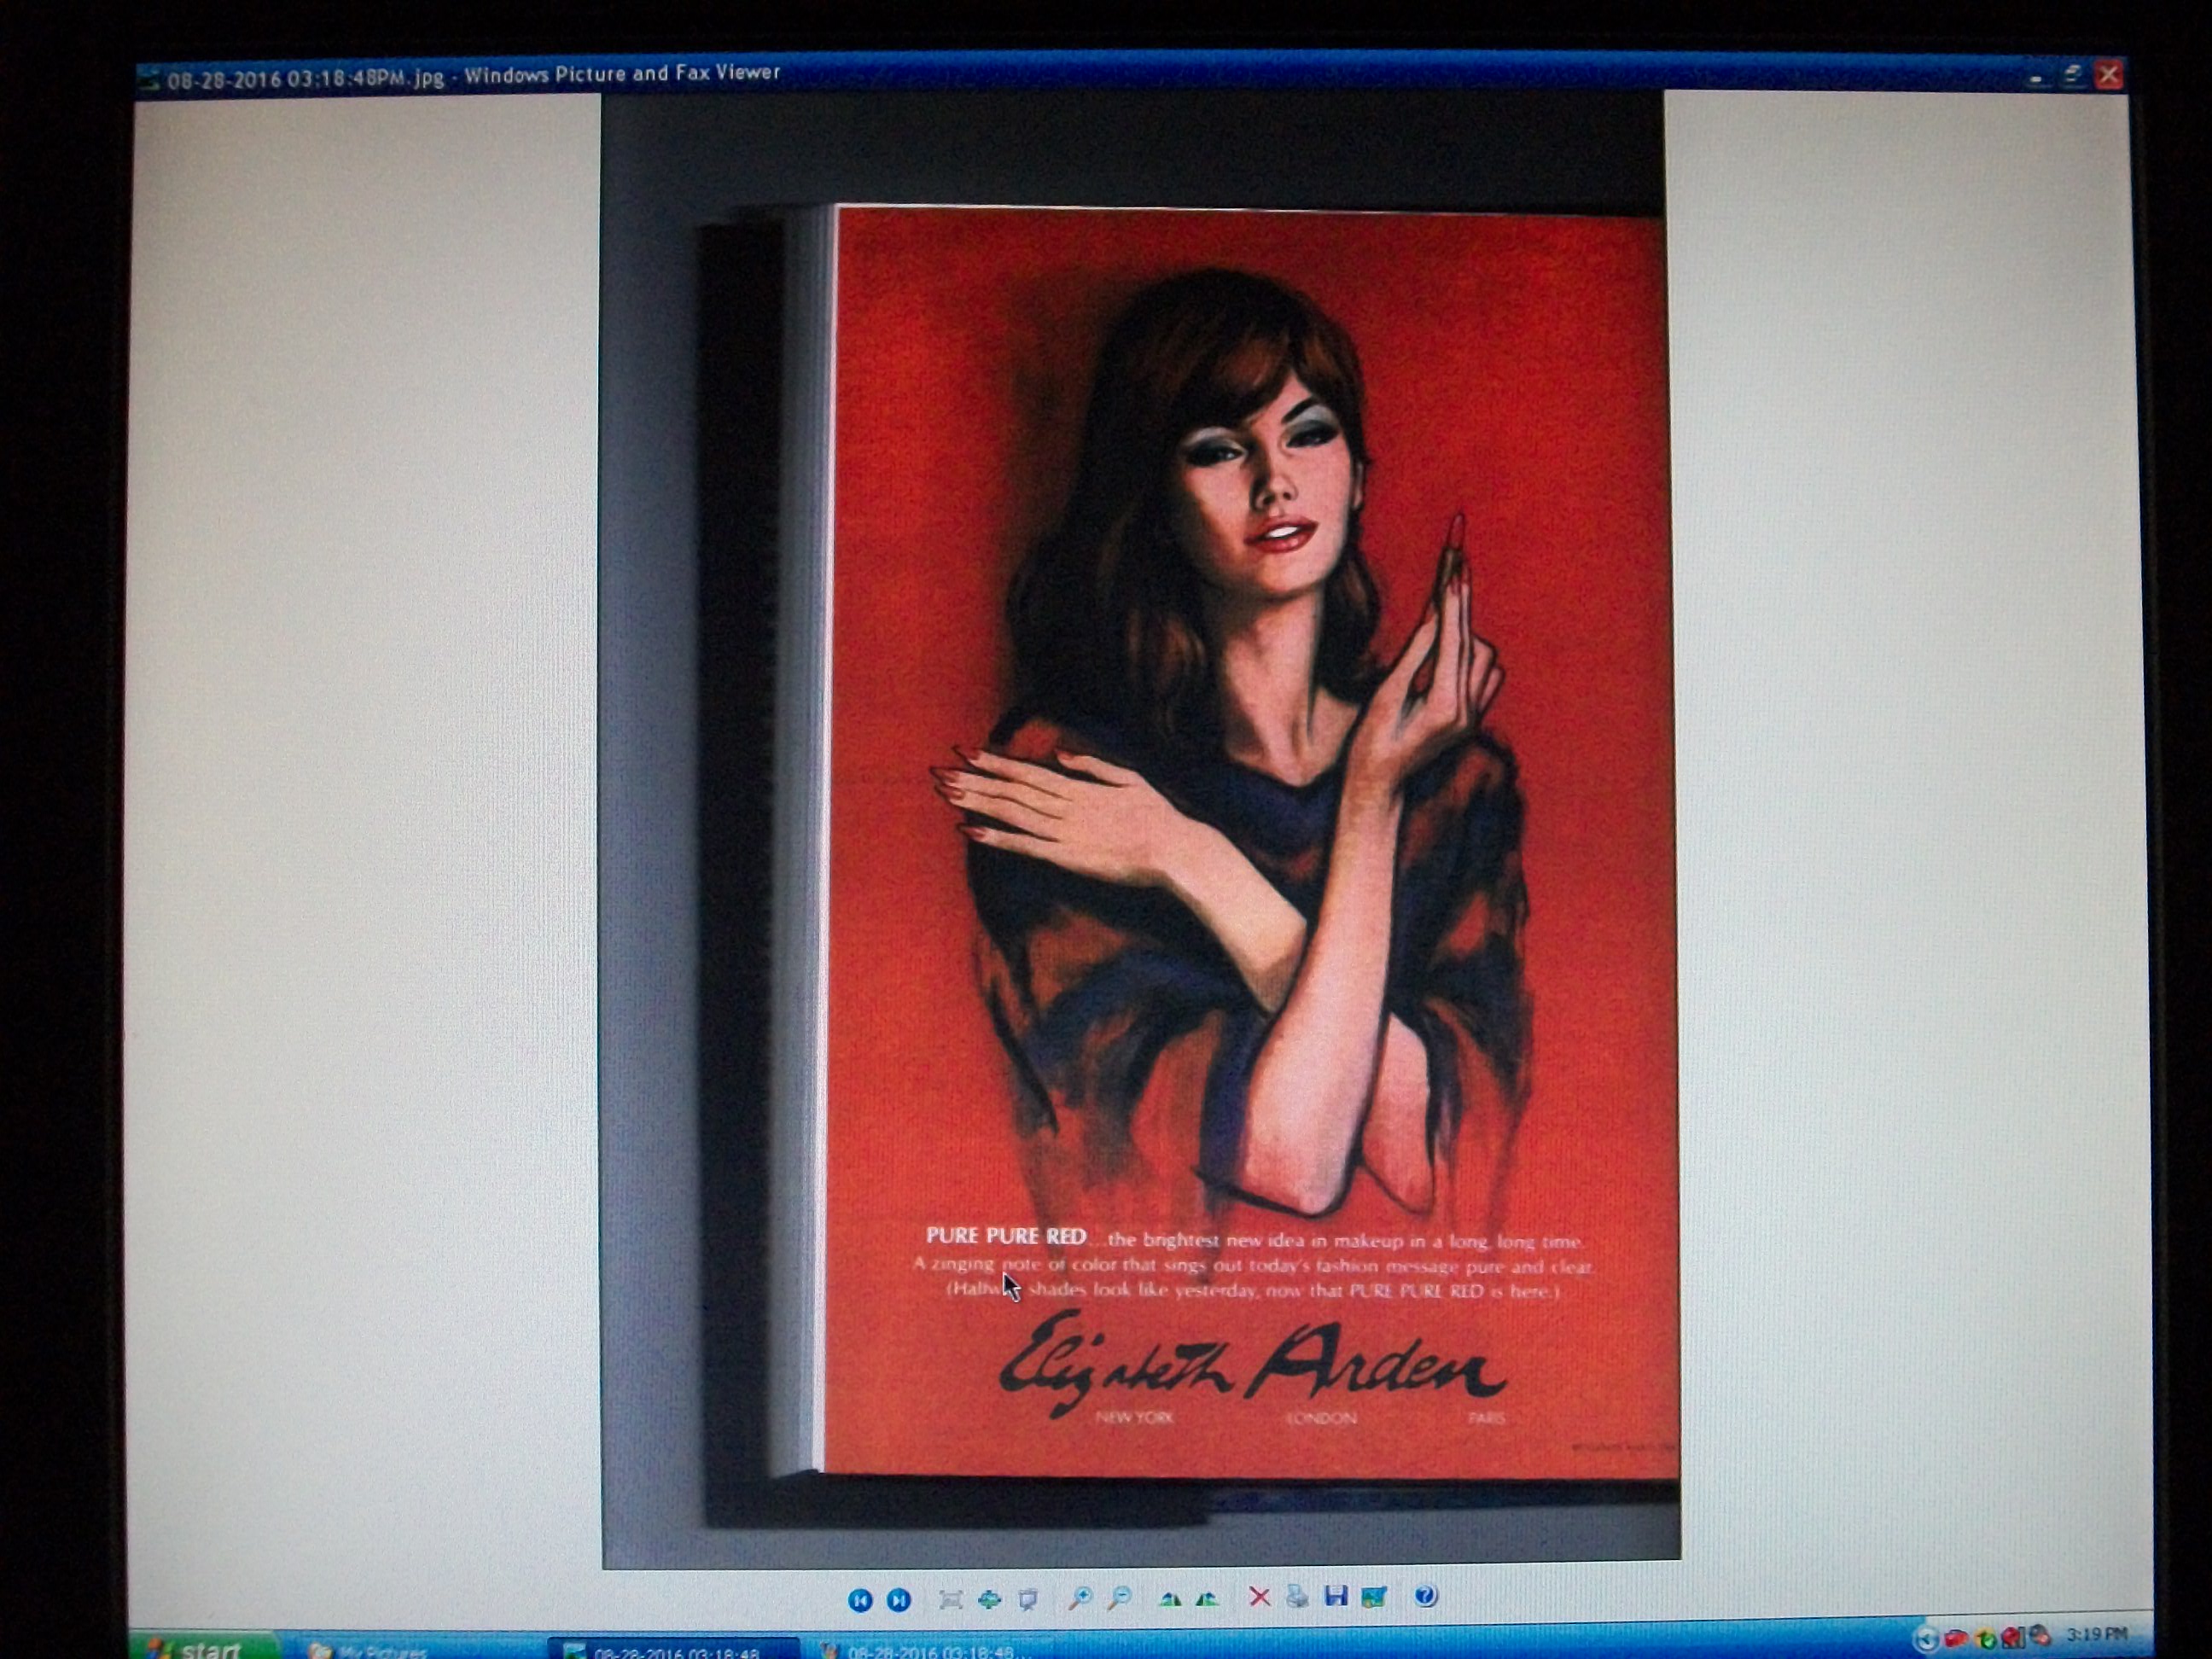Image resolution: width=2212 pixels, height=1659 pixels.
Task: Switch to Actual Size view
Action: (x=990, y=1600)
